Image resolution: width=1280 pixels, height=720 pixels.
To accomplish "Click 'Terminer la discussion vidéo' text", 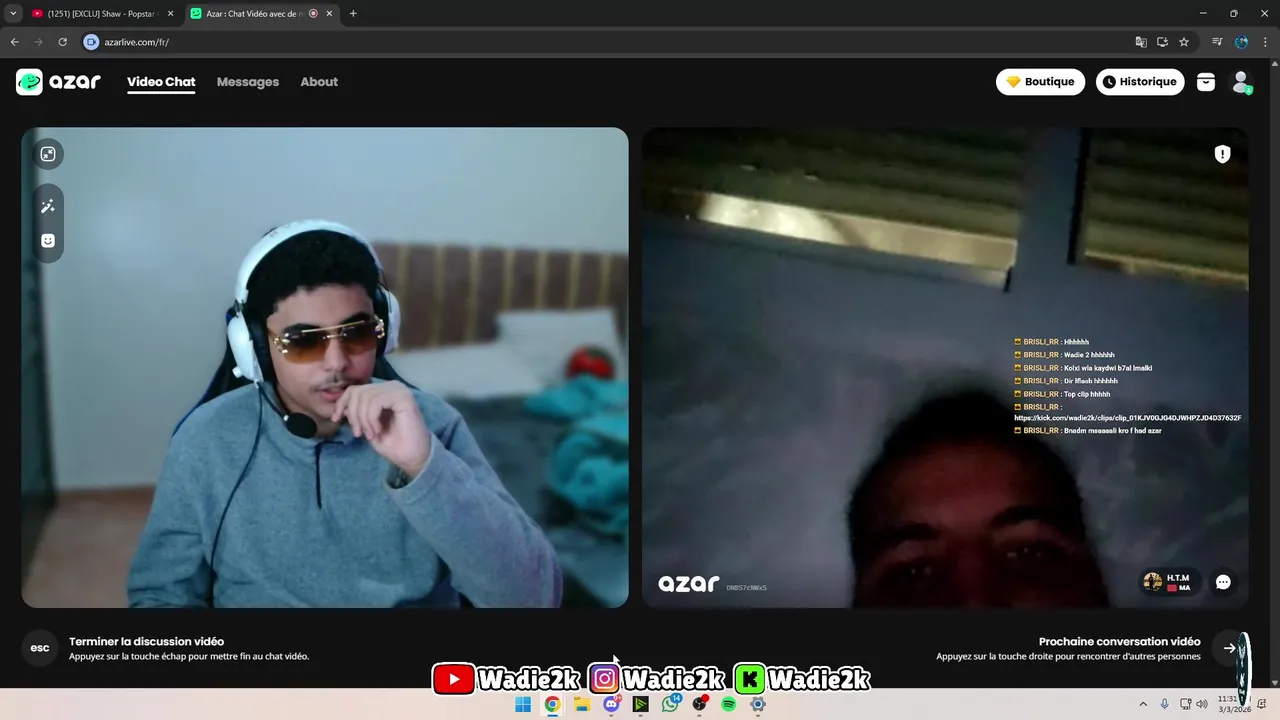I will 146,642.
